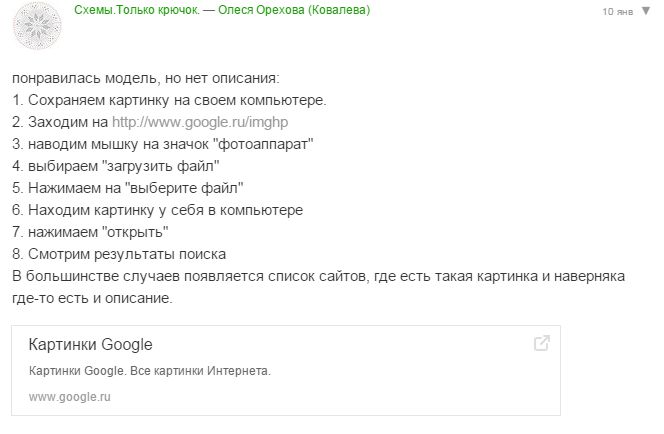The height and width of the screenshot is (434, 664).
Task: Click step 7 нажимаем открыть text
Action: coord(90,232)
